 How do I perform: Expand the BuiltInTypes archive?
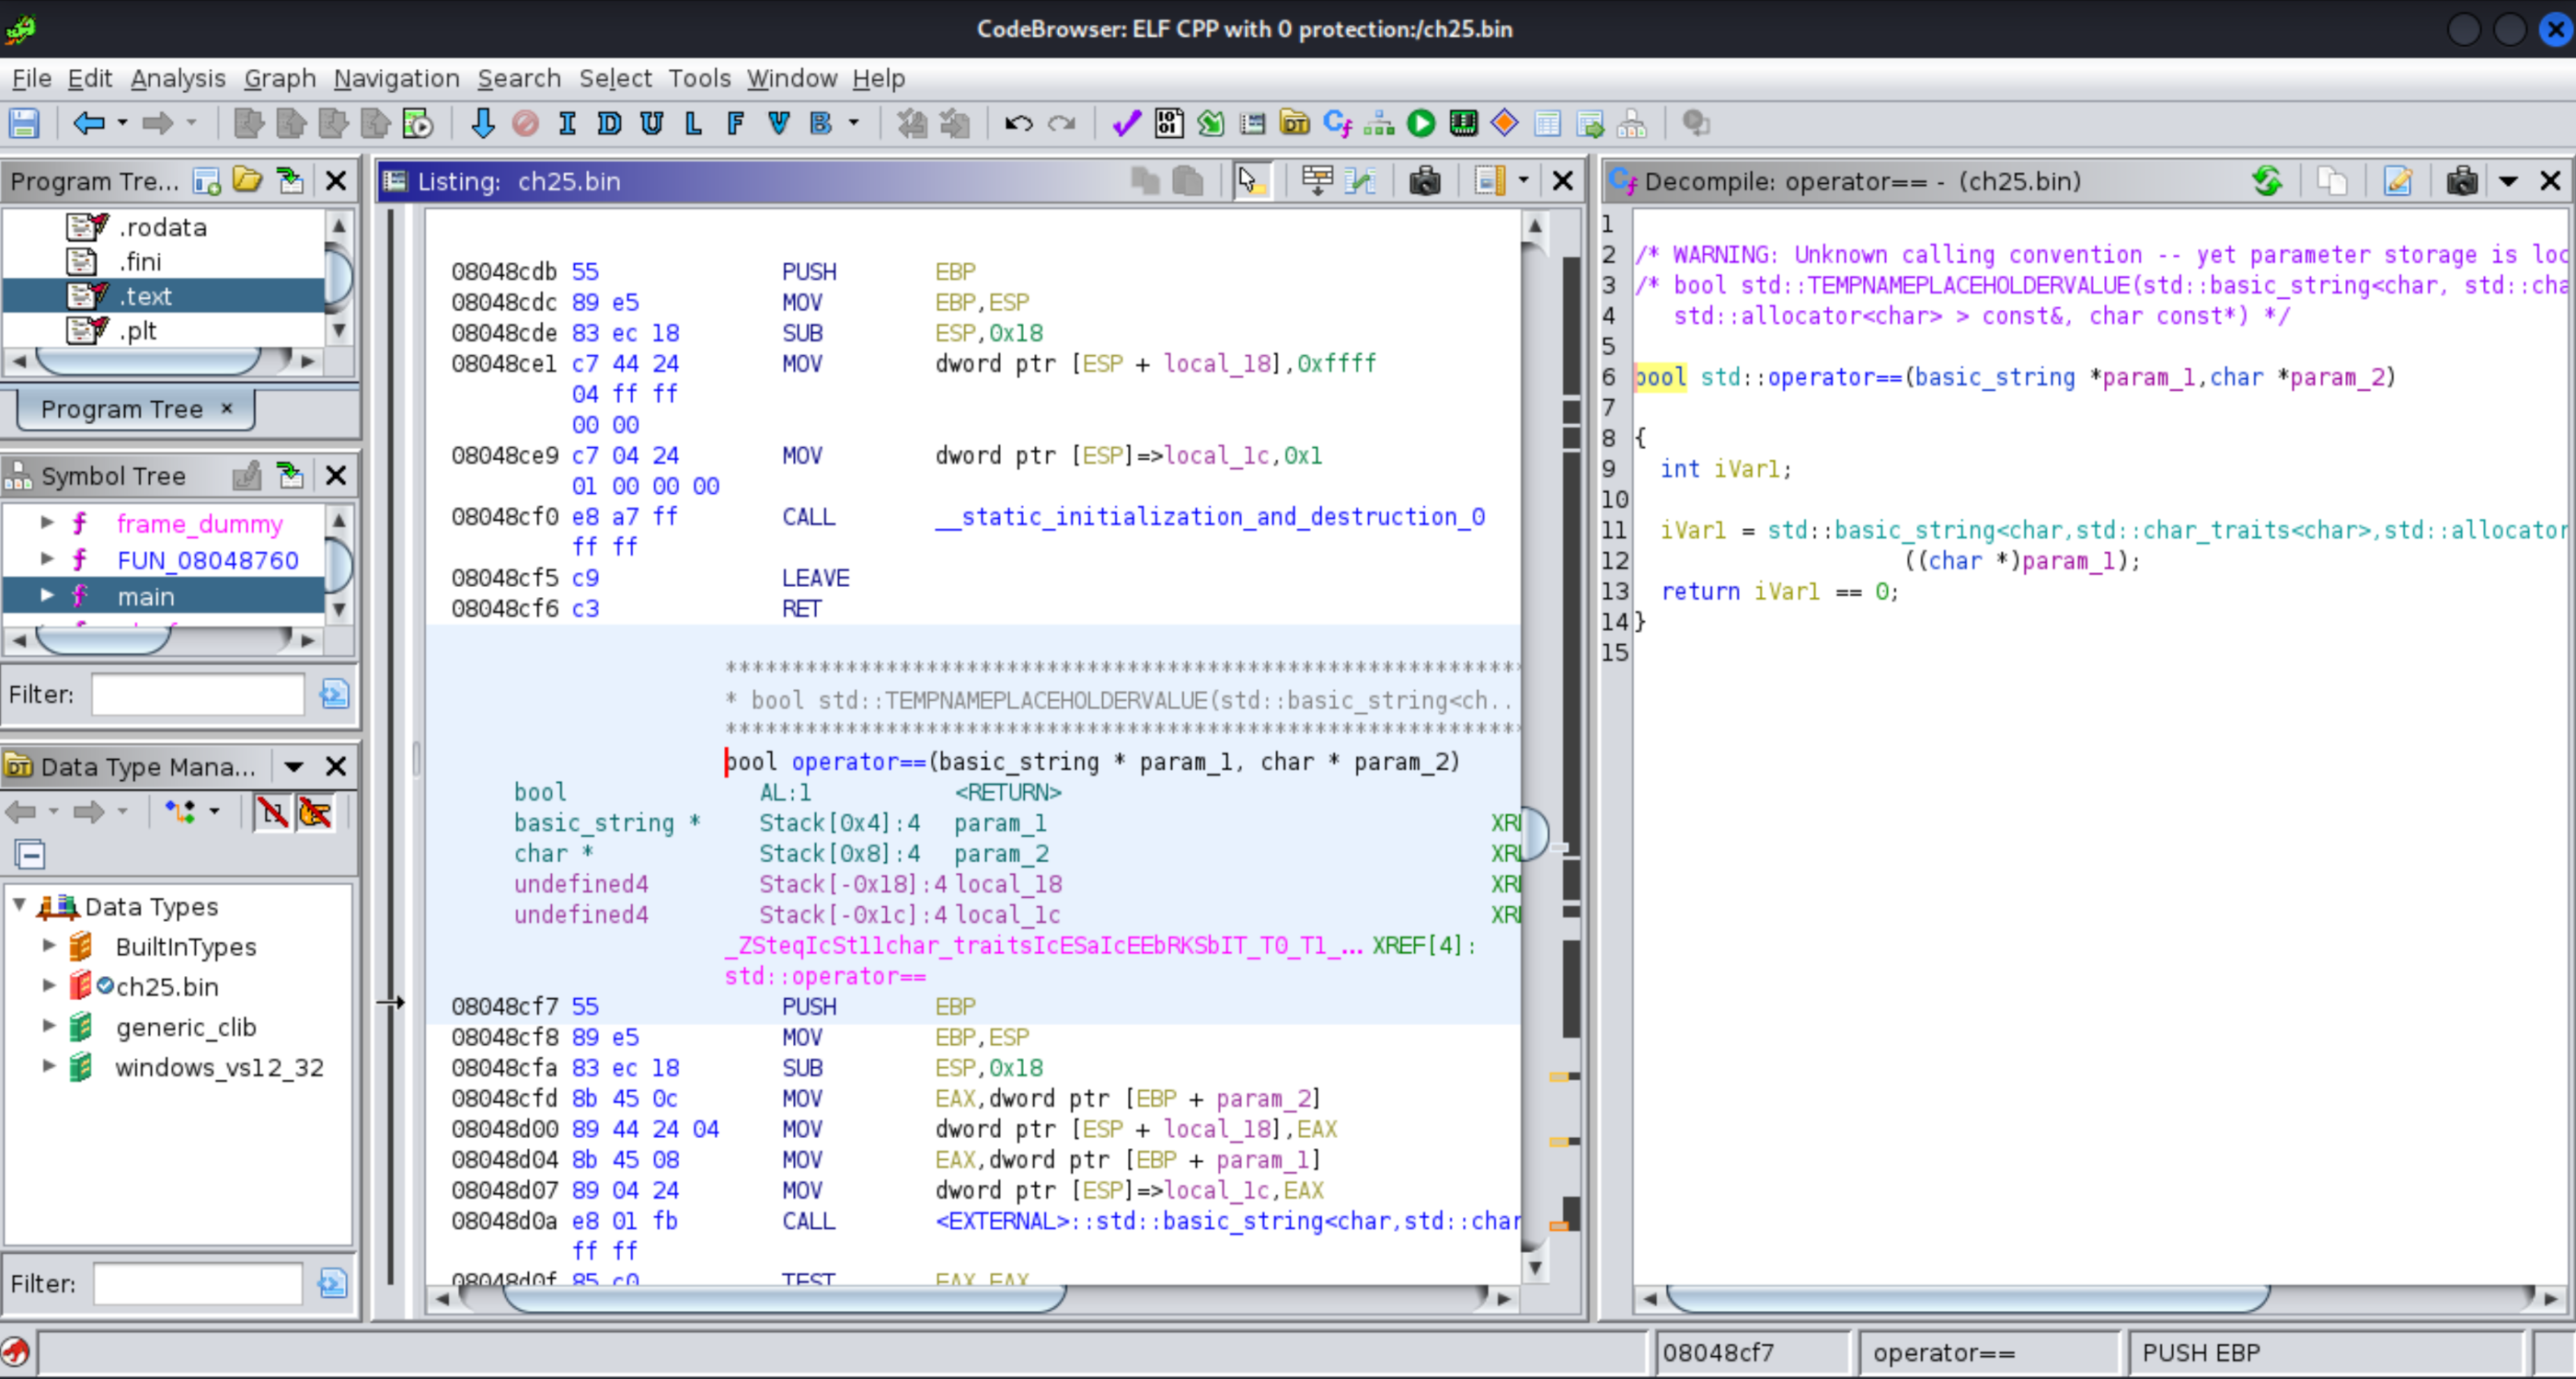[47, 945]
